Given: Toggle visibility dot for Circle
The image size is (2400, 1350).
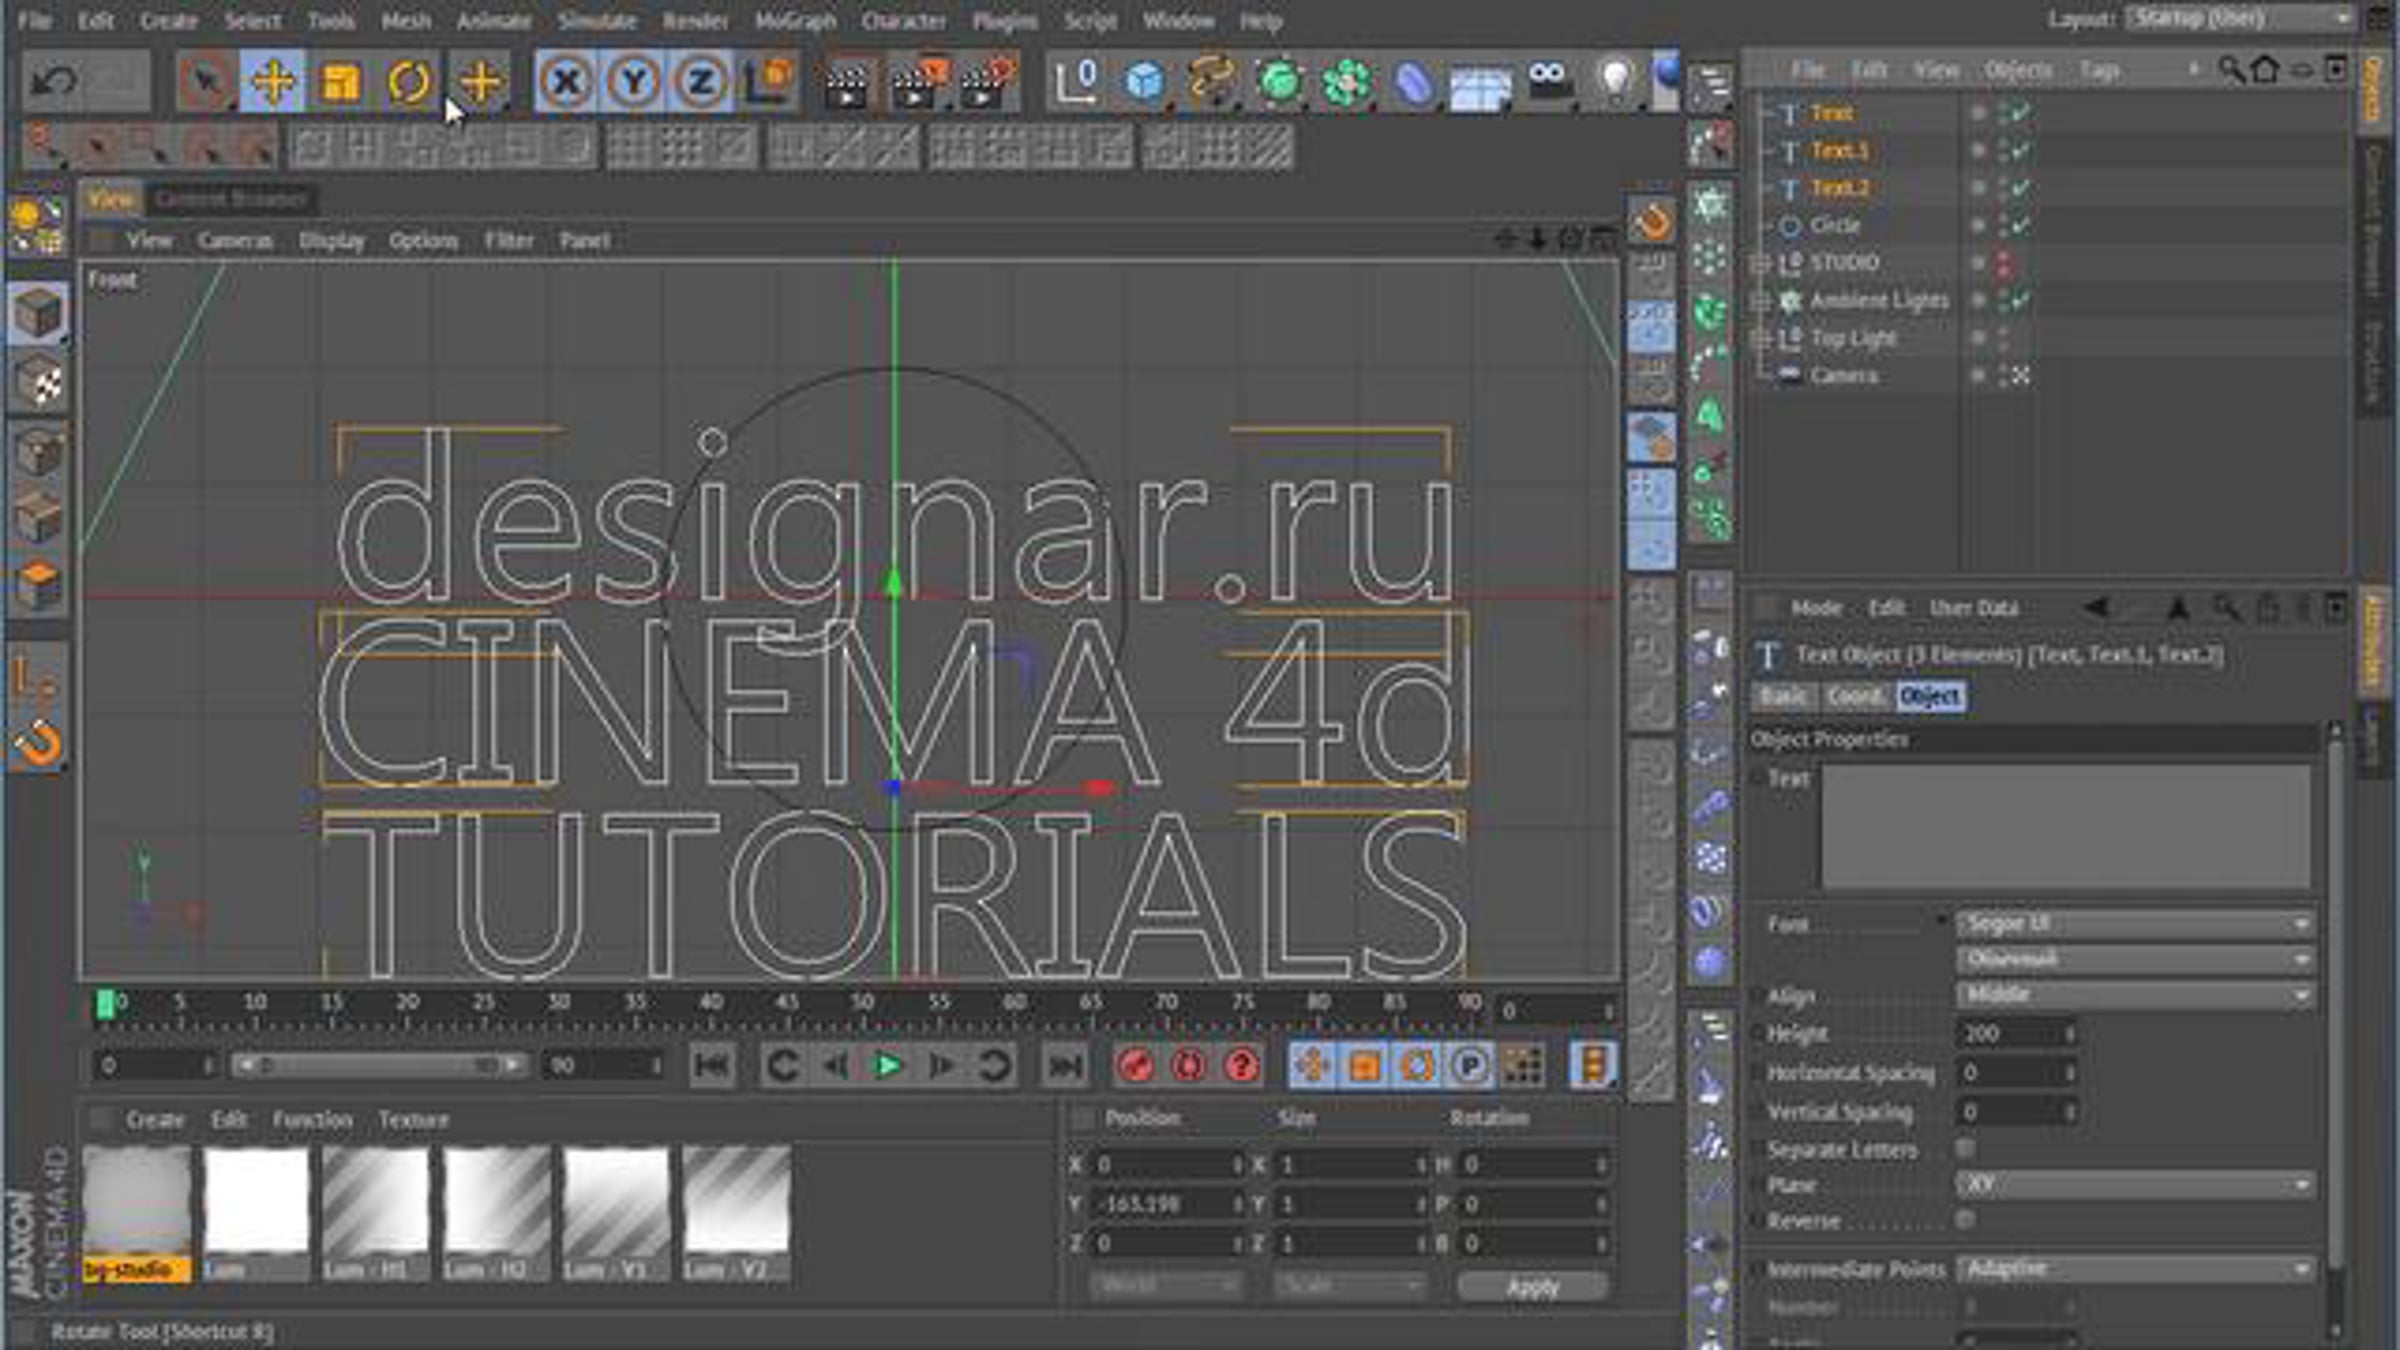Looking at the screenshot, I should tap(1977, 226).
